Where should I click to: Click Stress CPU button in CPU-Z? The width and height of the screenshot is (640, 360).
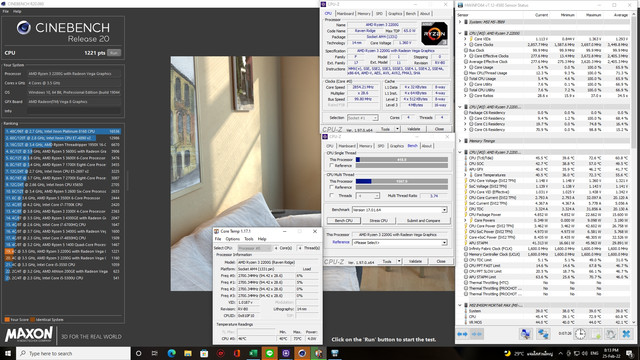(378, 220)
